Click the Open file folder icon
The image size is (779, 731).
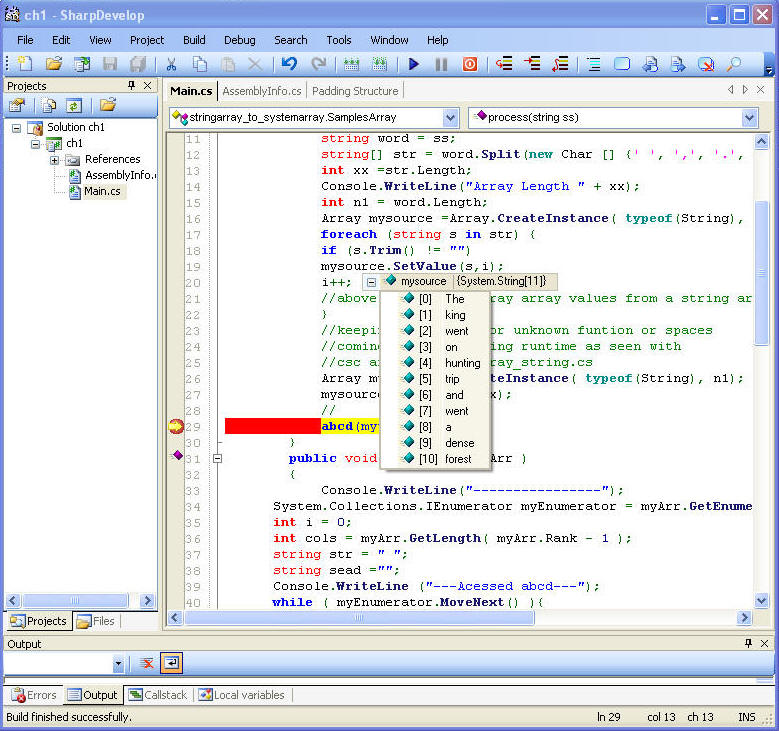(x=54, y=65)
